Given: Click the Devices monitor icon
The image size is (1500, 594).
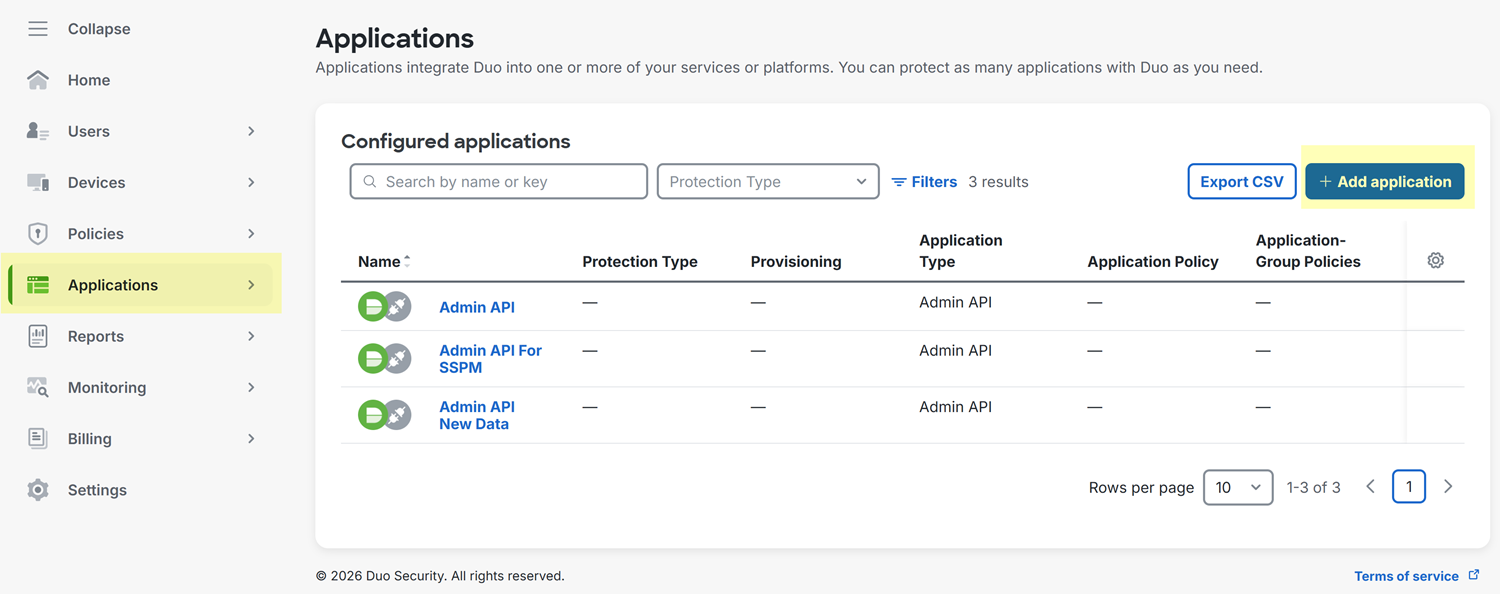Looking at the screenshot, I should coord(38,183).
